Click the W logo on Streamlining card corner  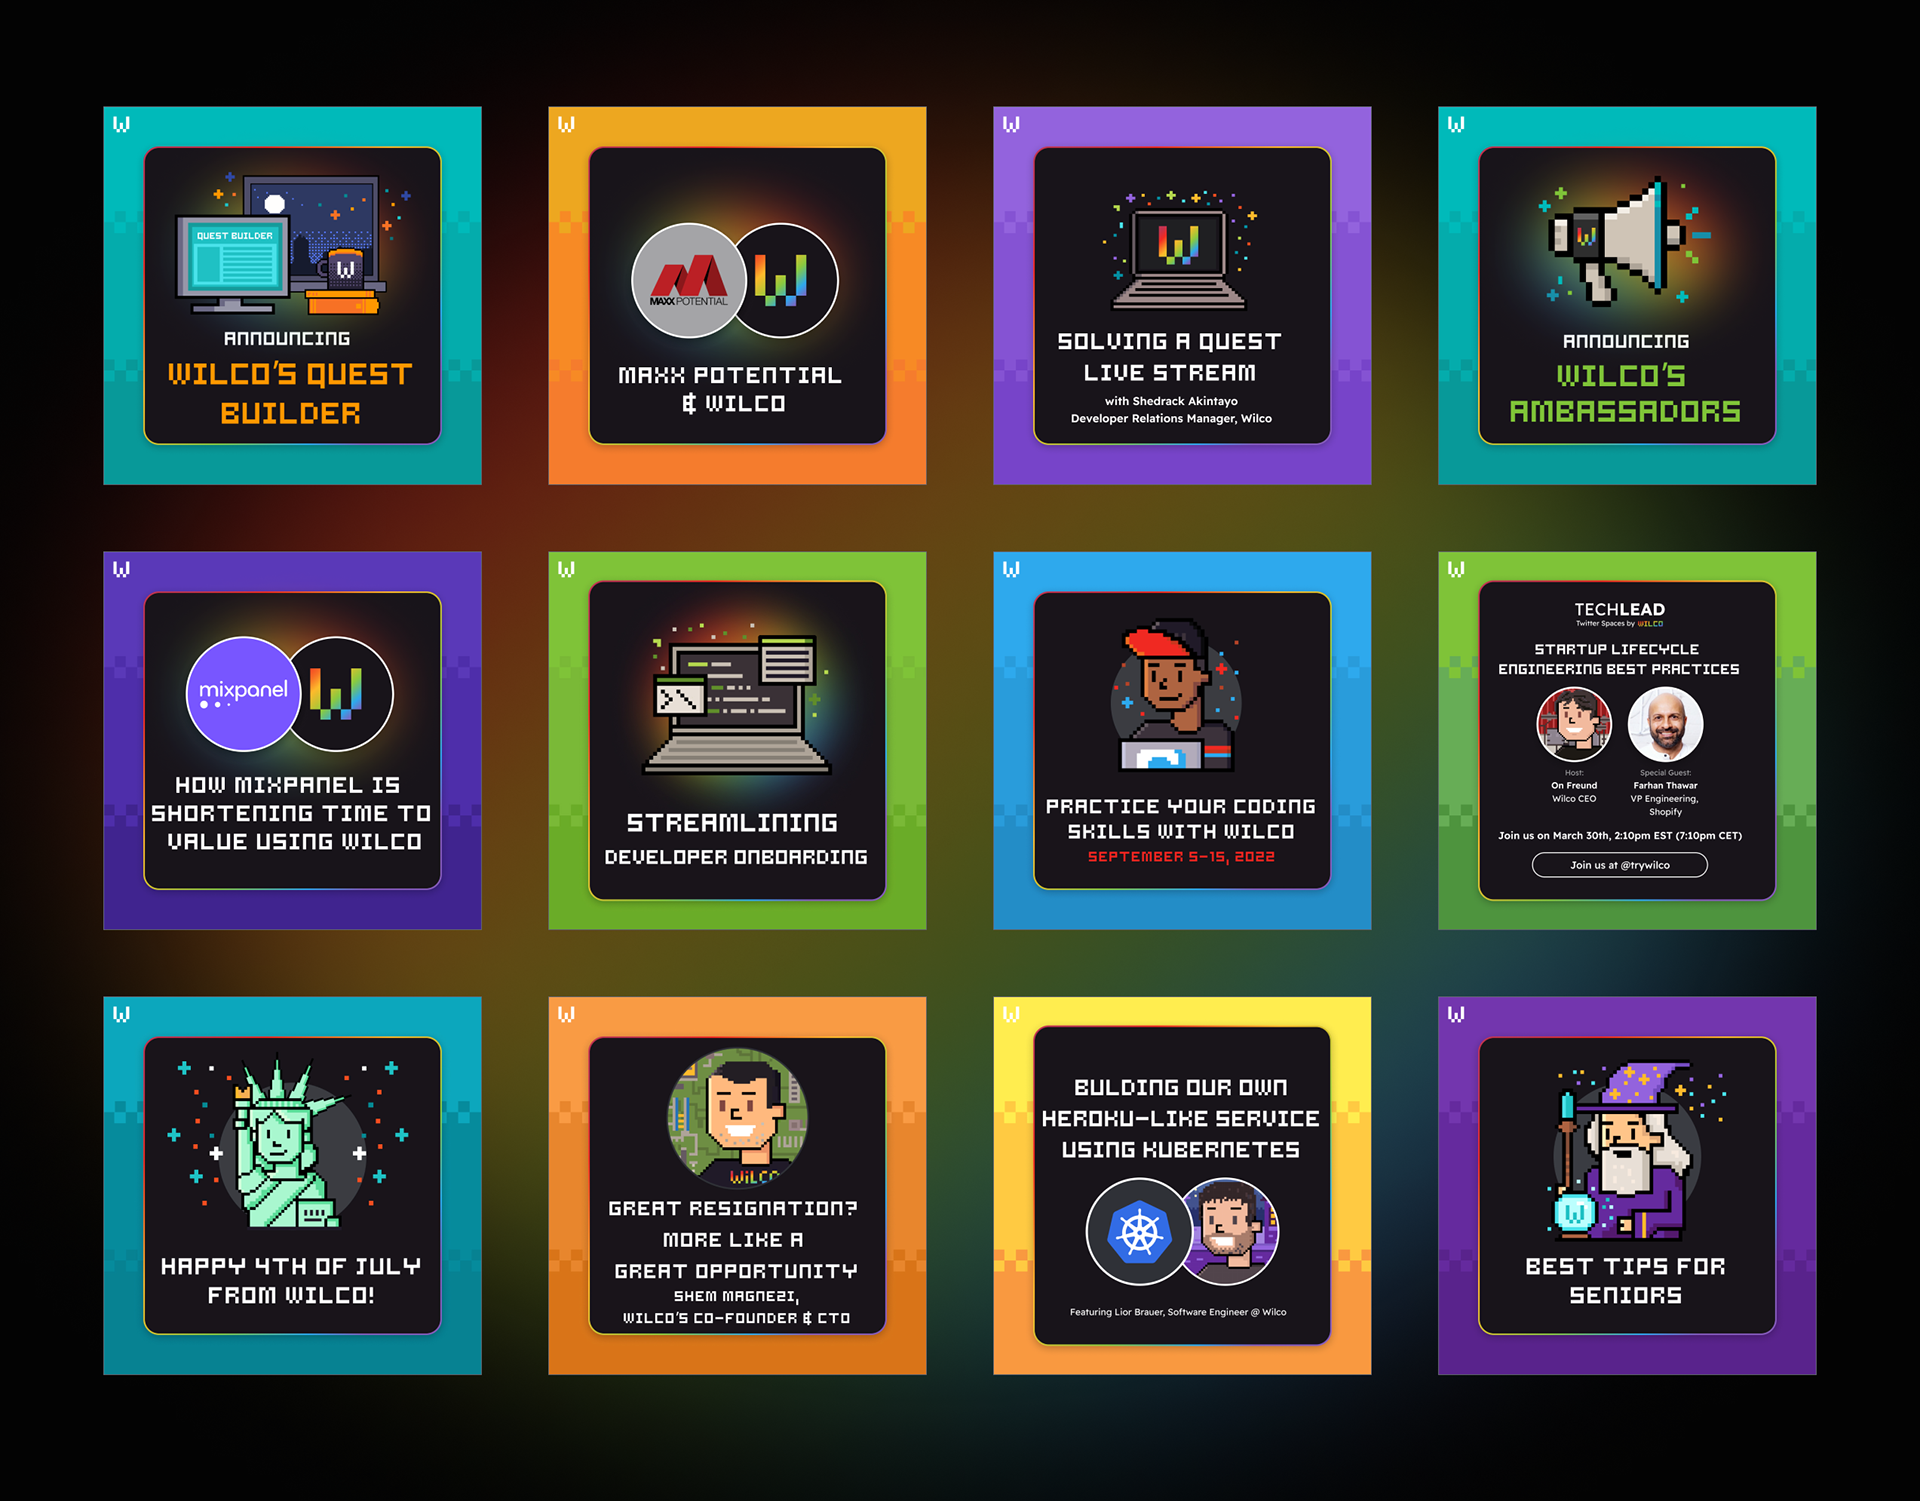[566, 569]
